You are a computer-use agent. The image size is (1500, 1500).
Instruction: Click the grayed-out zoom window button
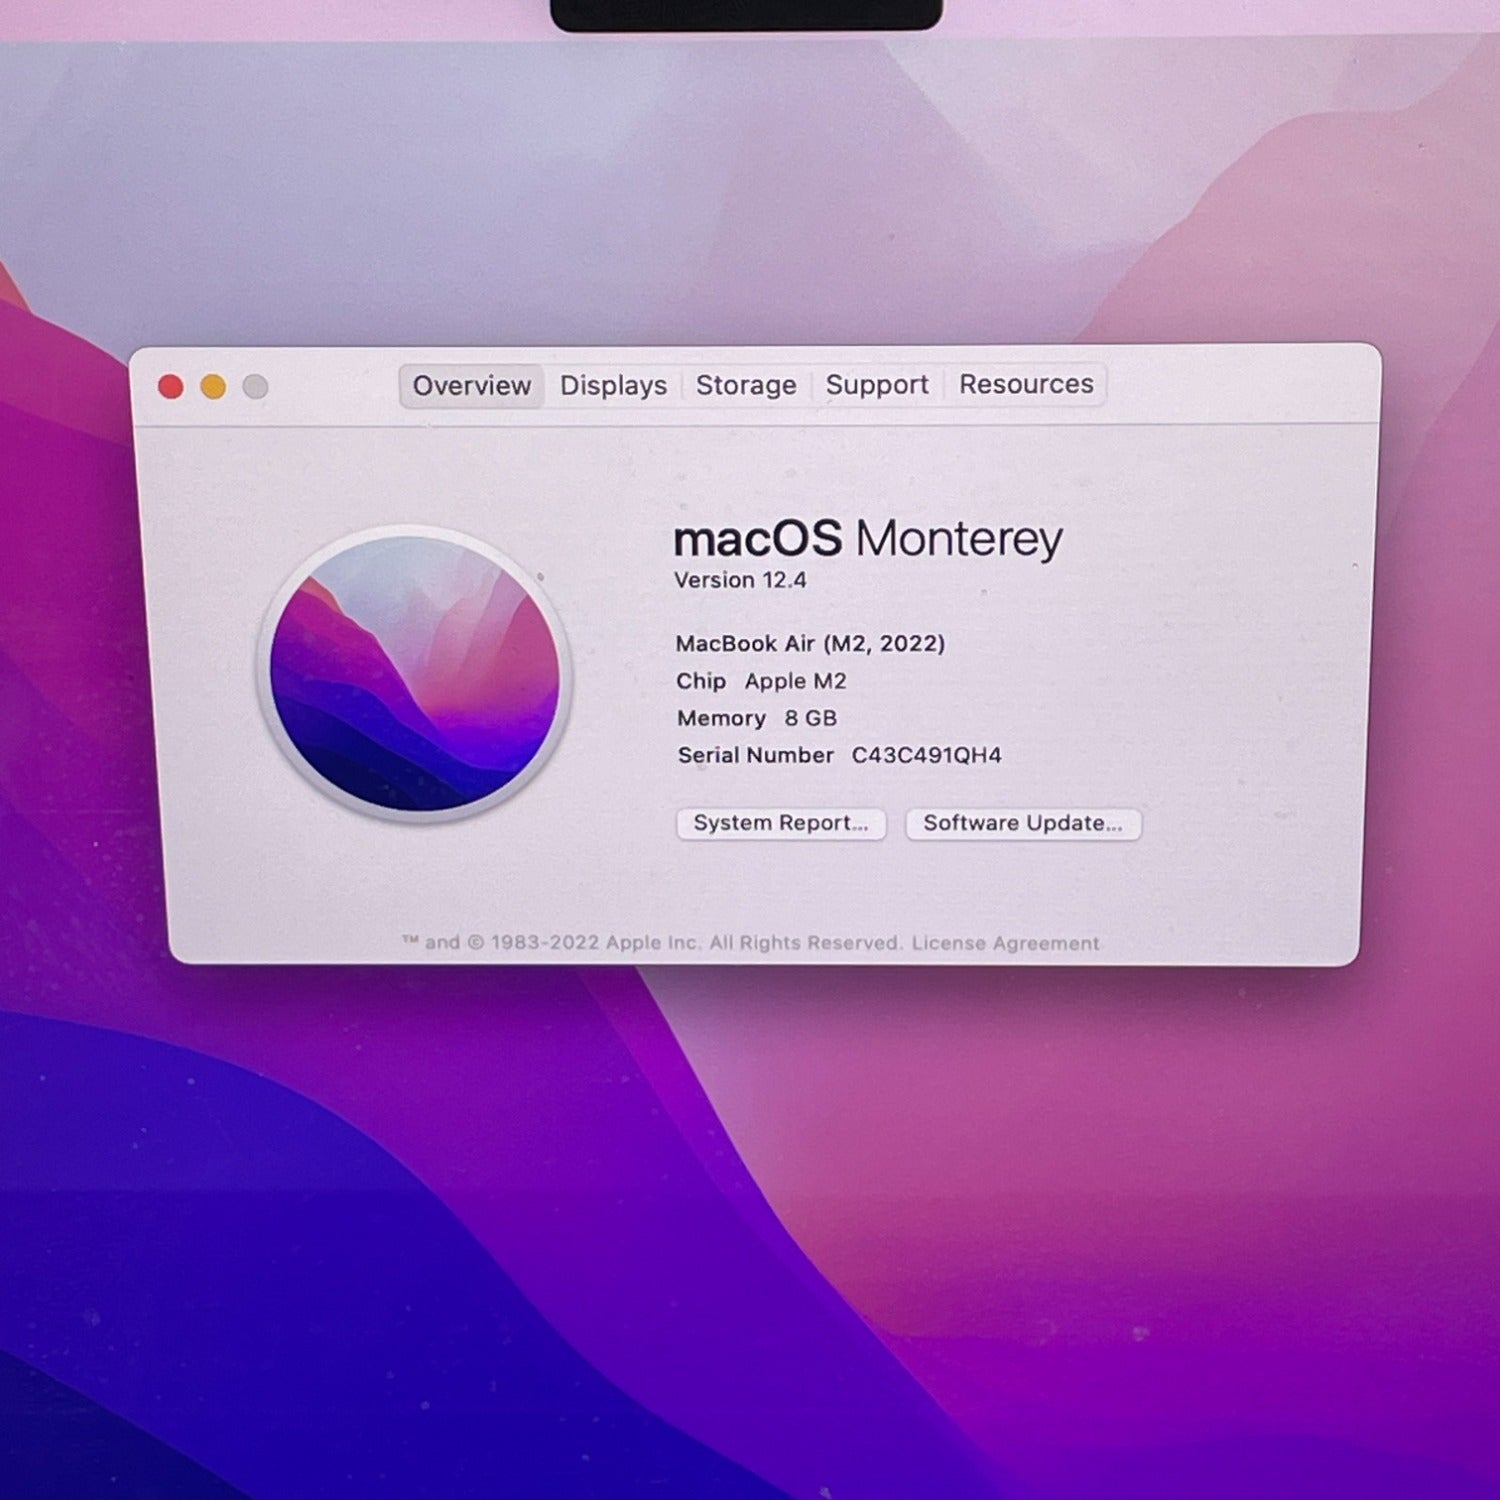[255, 387]
